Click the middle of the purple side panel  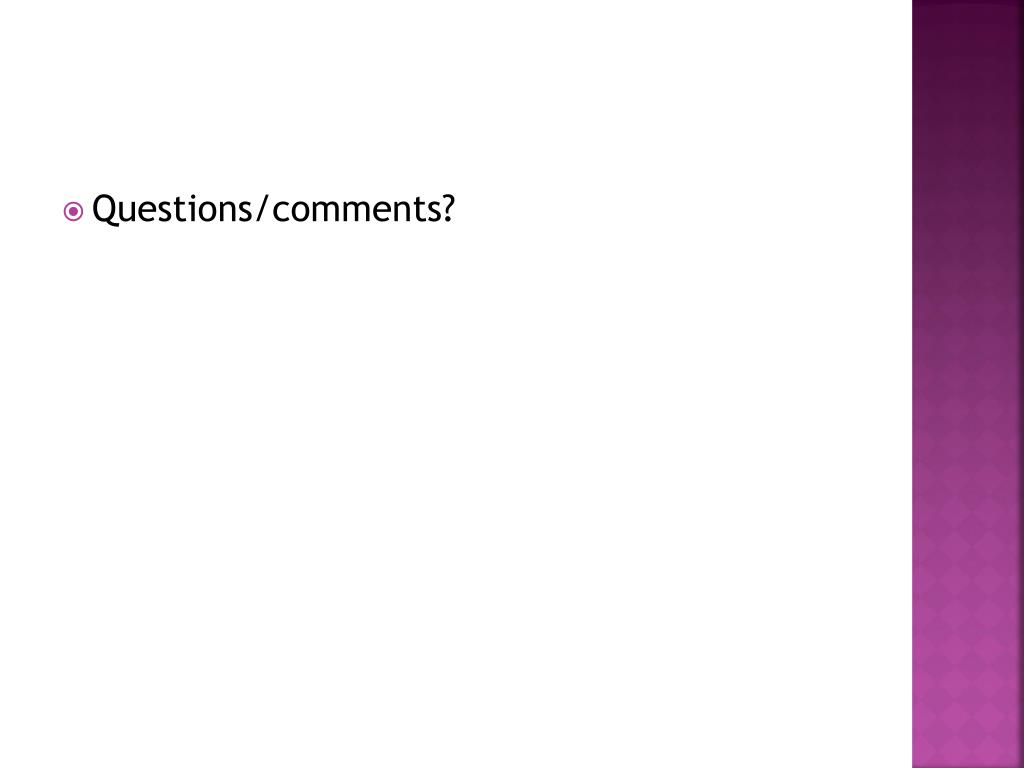[968, 384]
